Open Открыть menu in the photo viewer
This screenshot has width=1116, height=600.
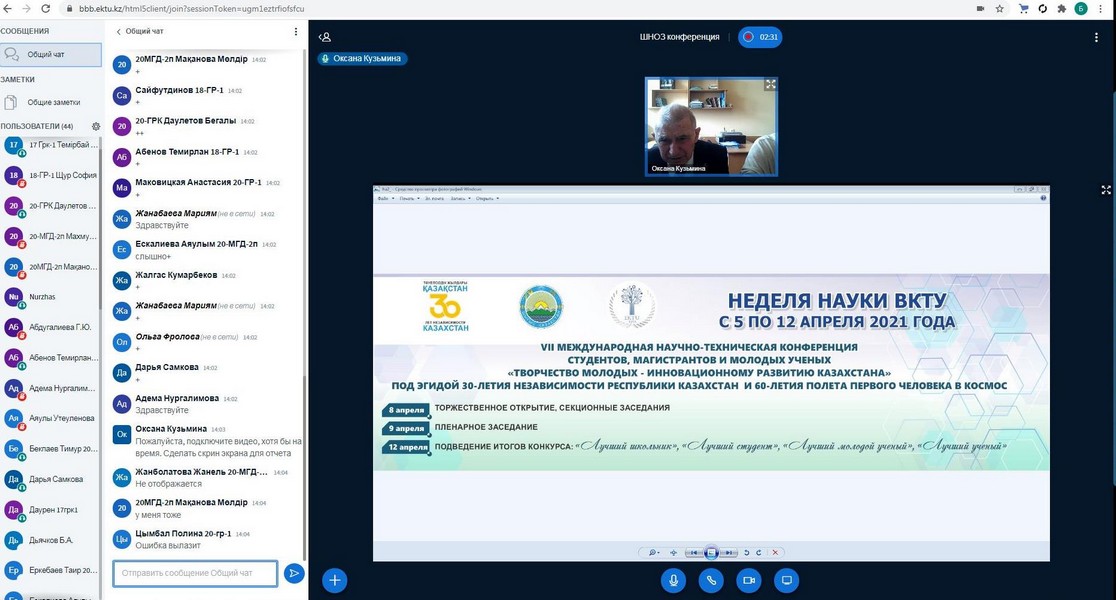click(x=487, y=199)
